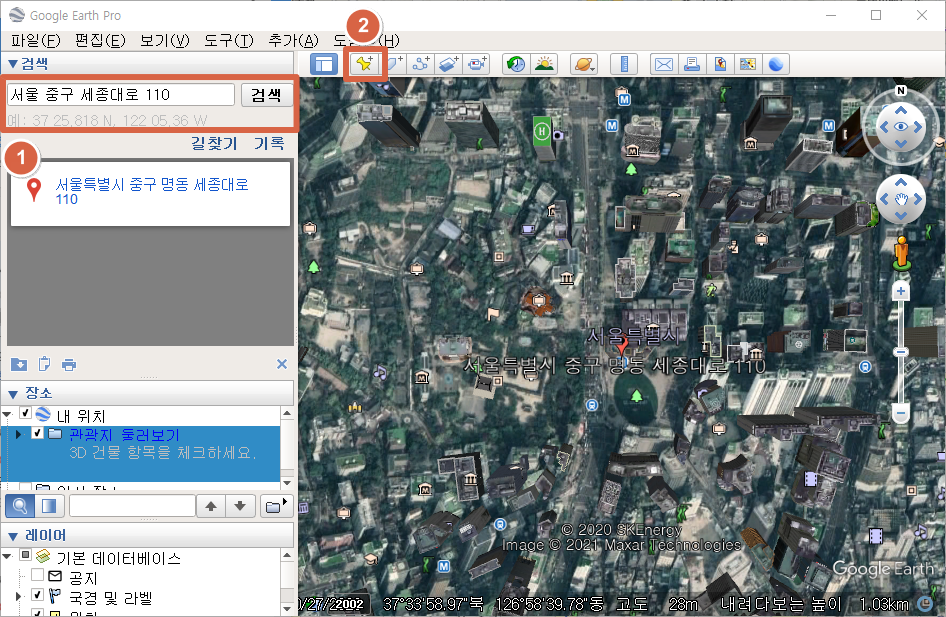Open the 도구(T) menu
This screenshot has width=946, height=617.
pyautogui.click(x=229, y=40)
